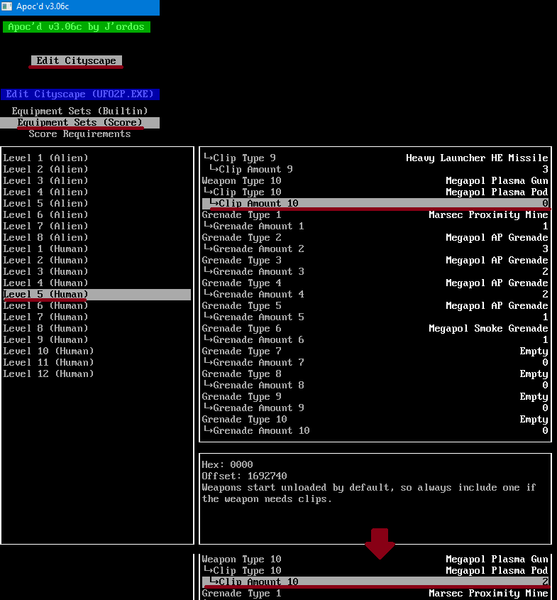557x600 pixels.
Task: Select Level 6 (Human) in list
Action: (x=46, y=305)
